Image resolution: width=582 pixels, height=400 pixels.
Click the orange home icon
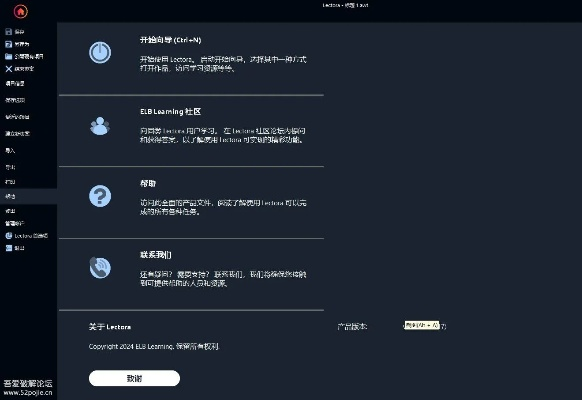21,12
